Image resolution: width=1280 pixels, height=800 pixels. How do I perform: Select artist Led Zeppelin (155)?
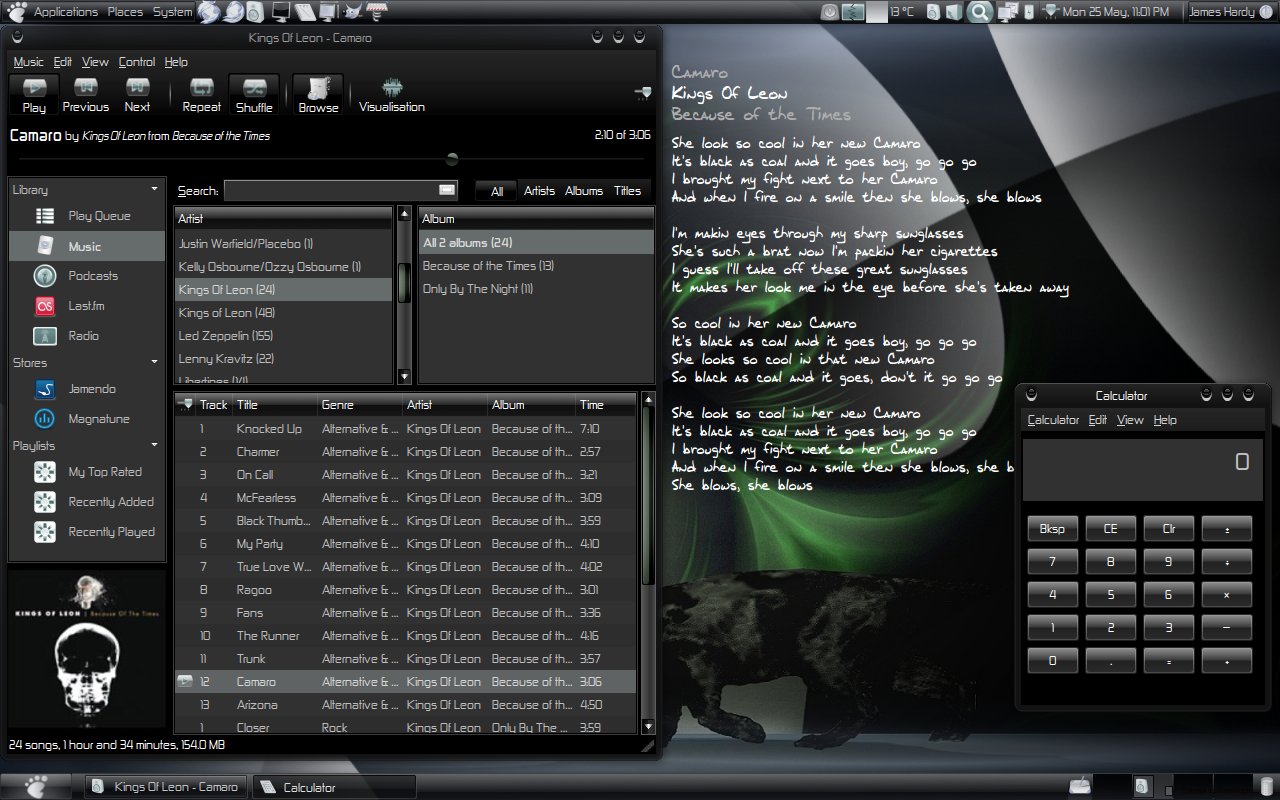[x=284, y=336]
